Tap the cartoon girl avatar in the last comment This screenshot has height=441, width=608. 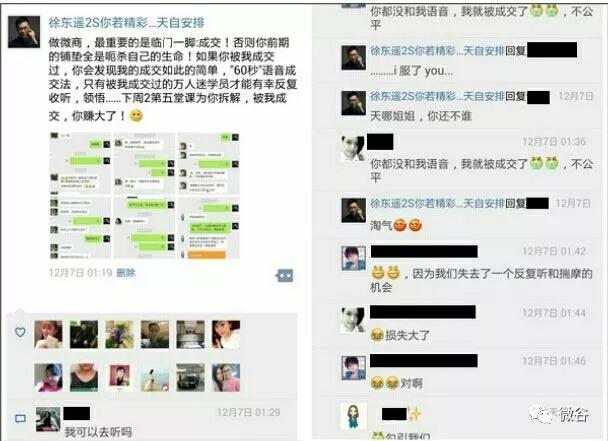coord(353,416)
